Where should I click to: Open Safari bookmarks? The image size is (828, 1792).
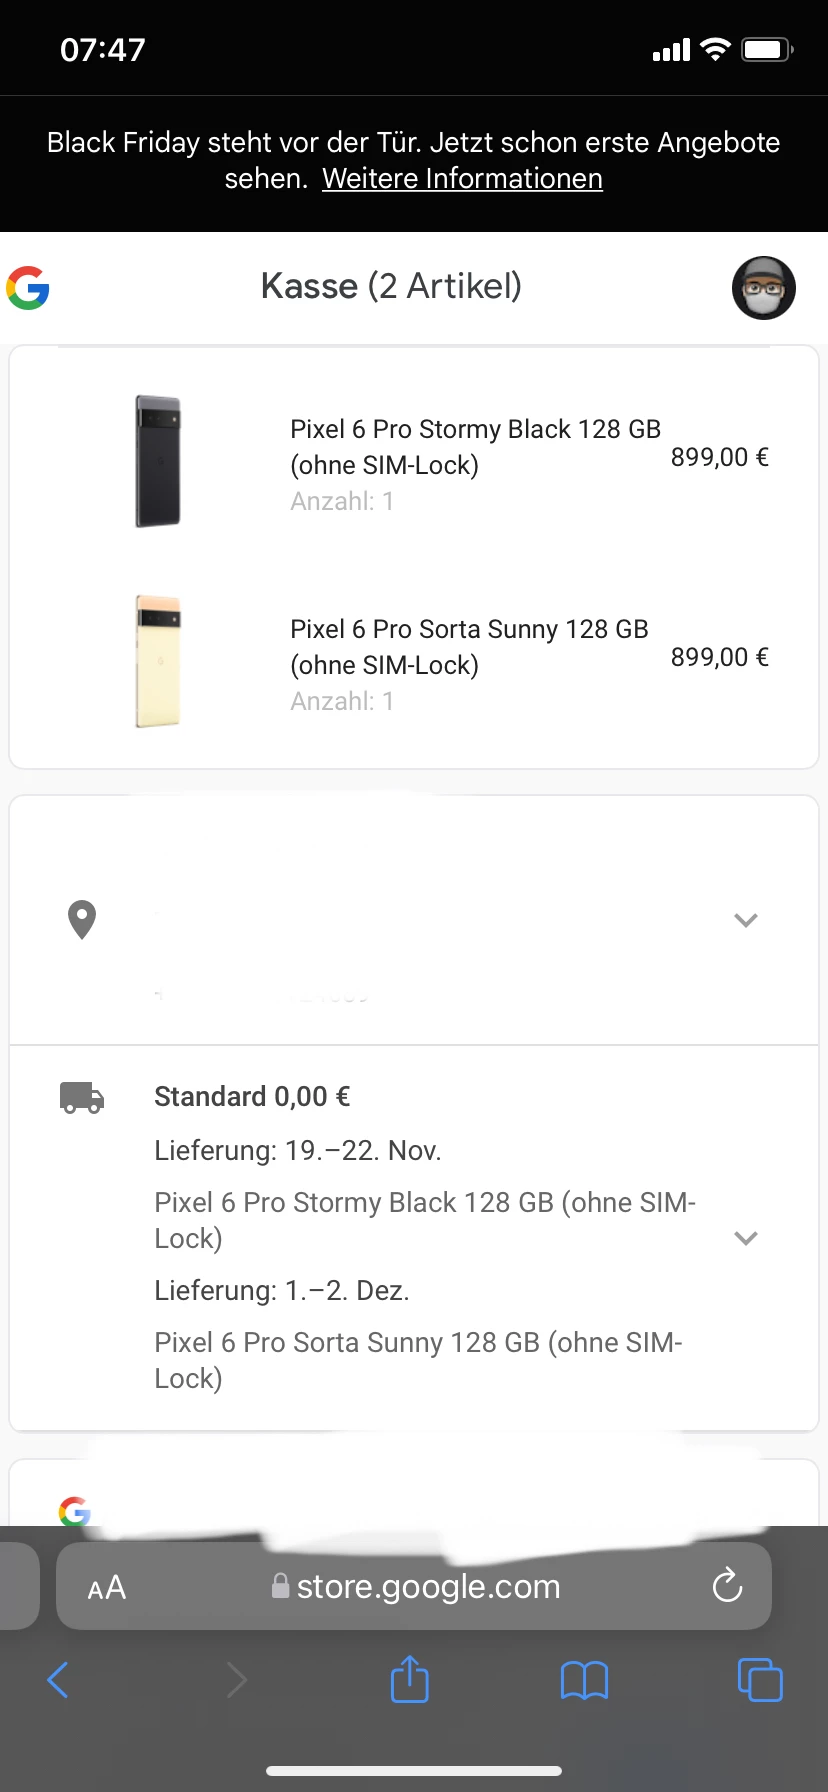584,1680
